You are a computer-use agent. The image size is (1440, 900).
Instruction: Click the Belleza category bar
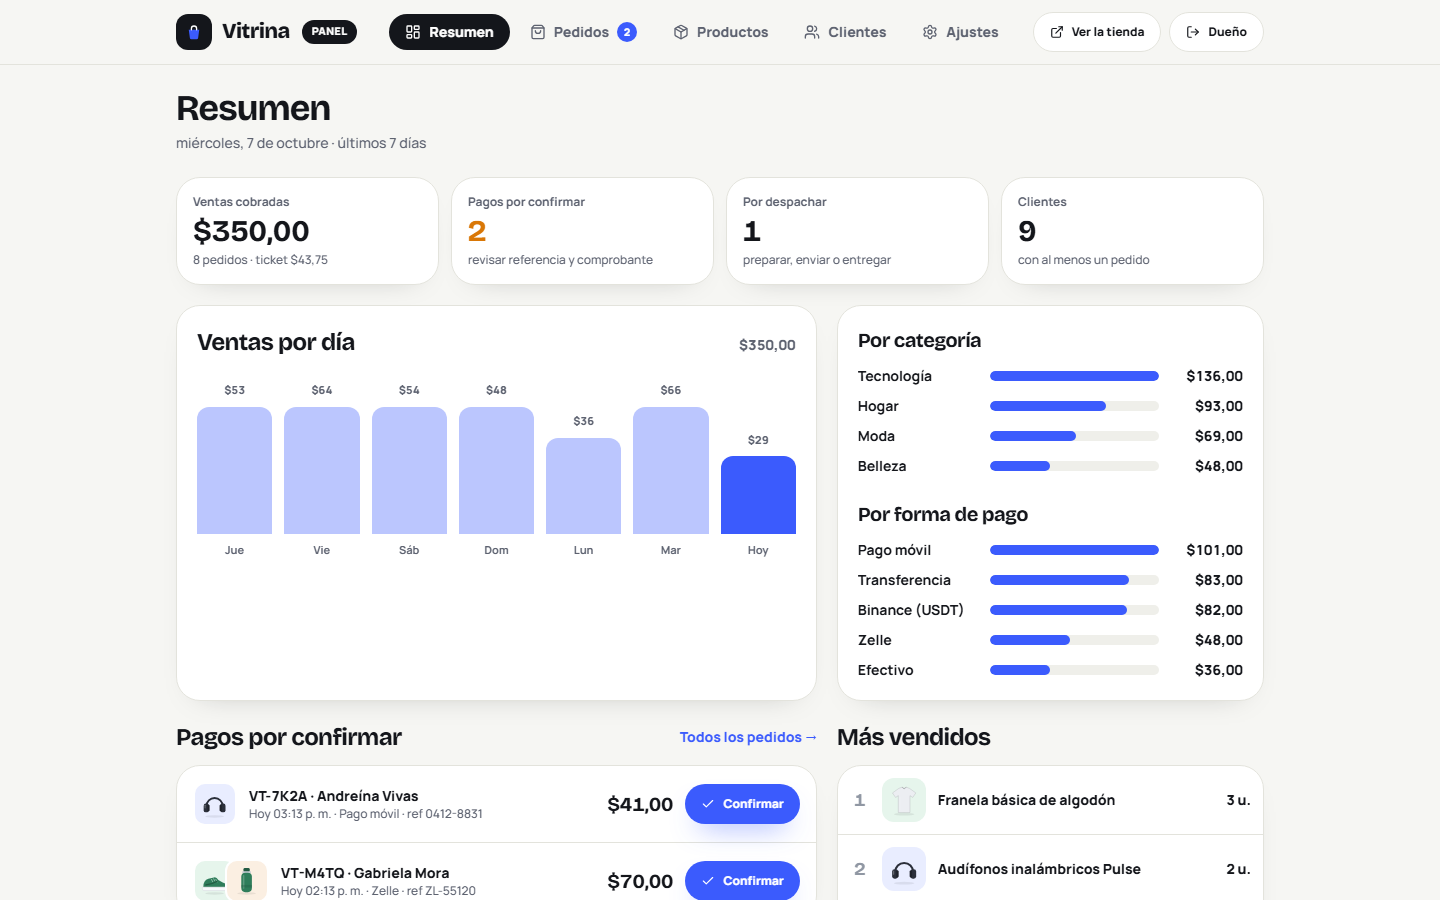[x=1074, y=466]
